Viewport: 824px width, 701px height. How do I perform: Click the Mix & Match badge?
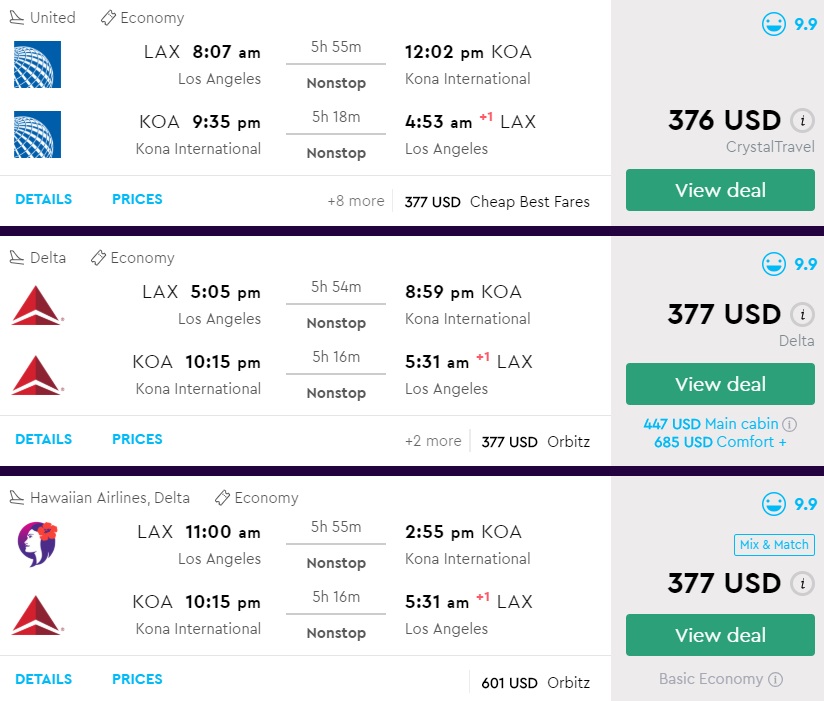click(774, 545)
